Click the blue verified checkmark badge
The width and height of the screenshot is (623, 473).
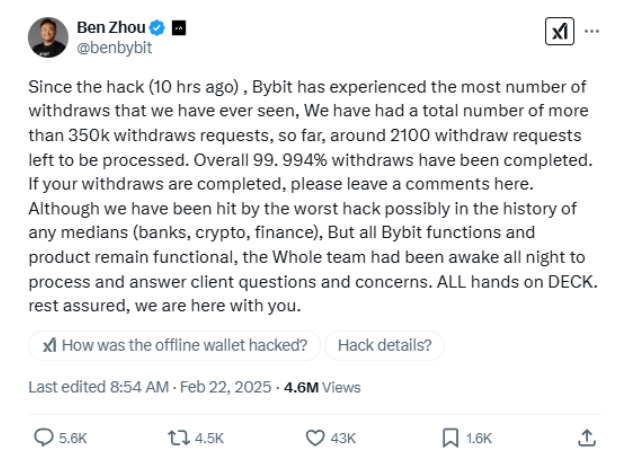(x=157, y=28)
